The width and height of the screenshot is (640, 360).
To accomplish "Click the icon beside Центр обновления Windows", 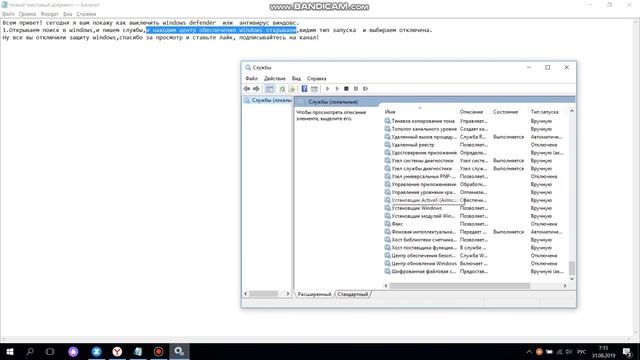I will click(387, 263).
